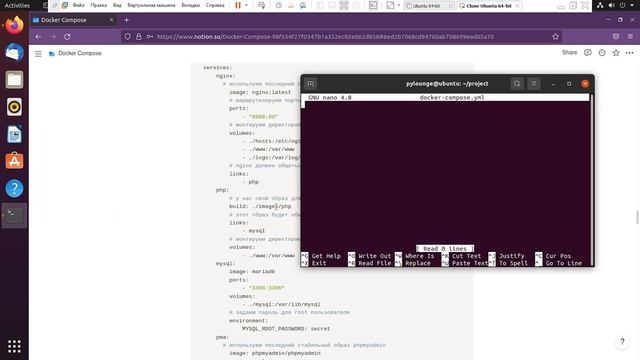Click the manage snapshots icon in VMware toolbar
This screenshot has width=640, height=360.
[303, 5]
